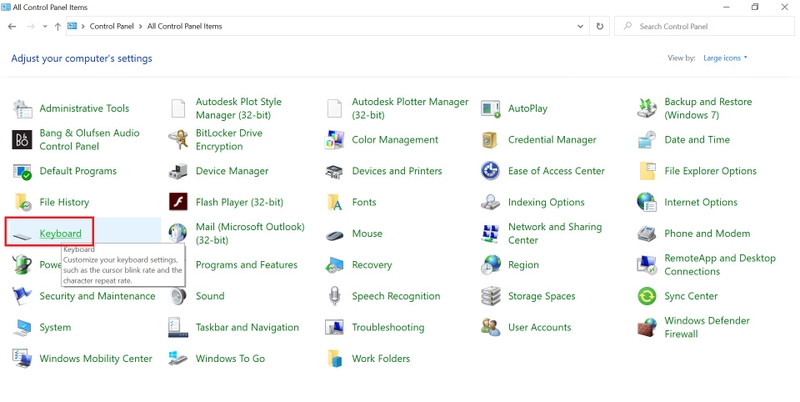Open the Device Manager icon

[x=178, y=171]
